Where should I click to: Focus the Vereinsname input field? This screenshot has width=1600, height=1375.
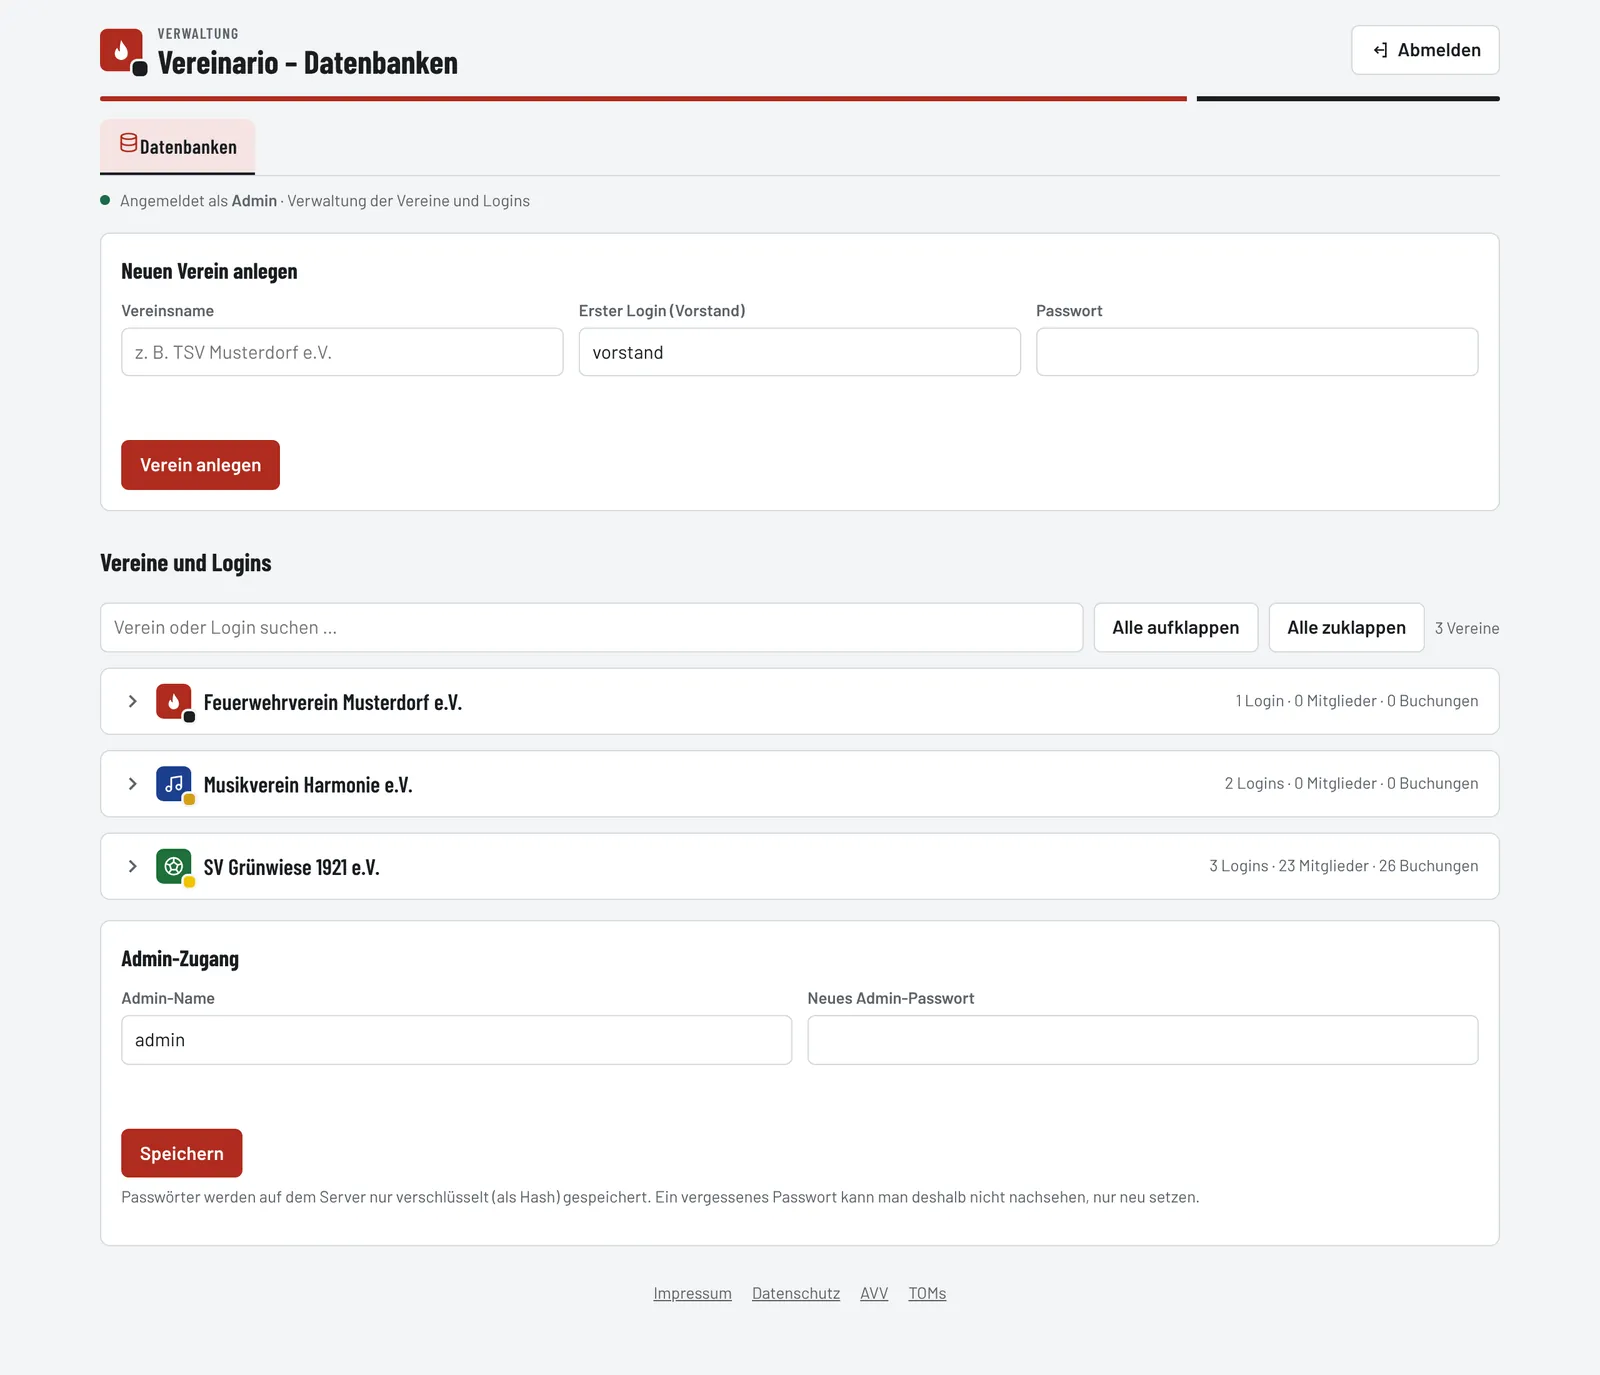click(x=342, y=352)
